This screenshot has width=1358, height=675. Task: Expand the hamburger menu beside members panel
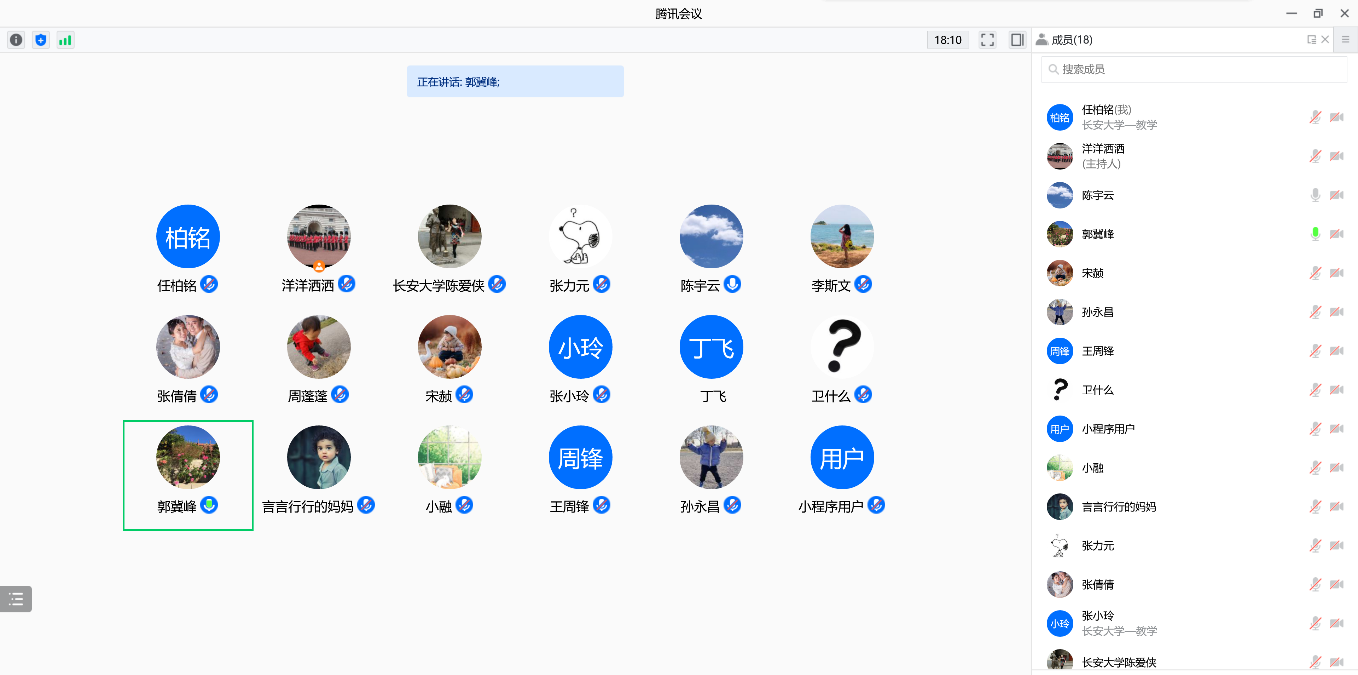point(1345,40)
